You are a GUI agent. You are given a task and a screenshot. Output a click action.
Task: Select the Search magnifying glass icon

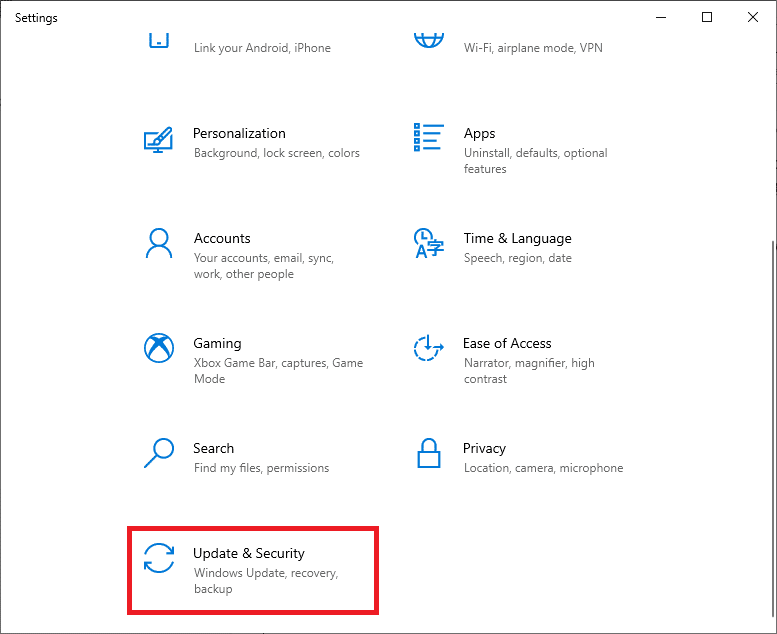pyautogui.click(x=158, y=453)
